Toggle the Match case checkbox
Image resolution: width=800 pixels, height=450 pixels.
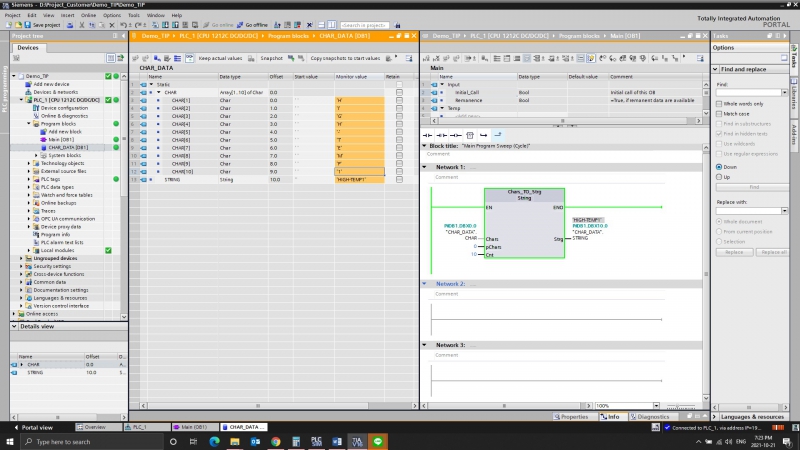(719, 114)
